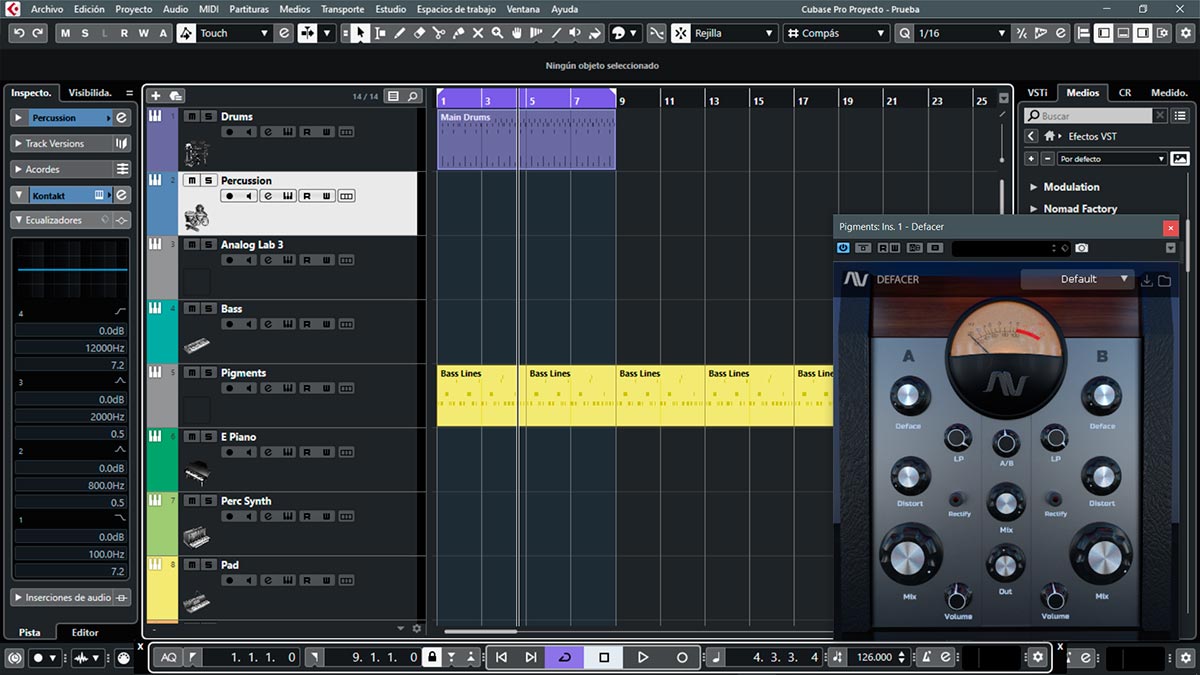The image size is (1200, 675).
Task: Click the Main Drums clip
Action: click(x=526, y=139)
